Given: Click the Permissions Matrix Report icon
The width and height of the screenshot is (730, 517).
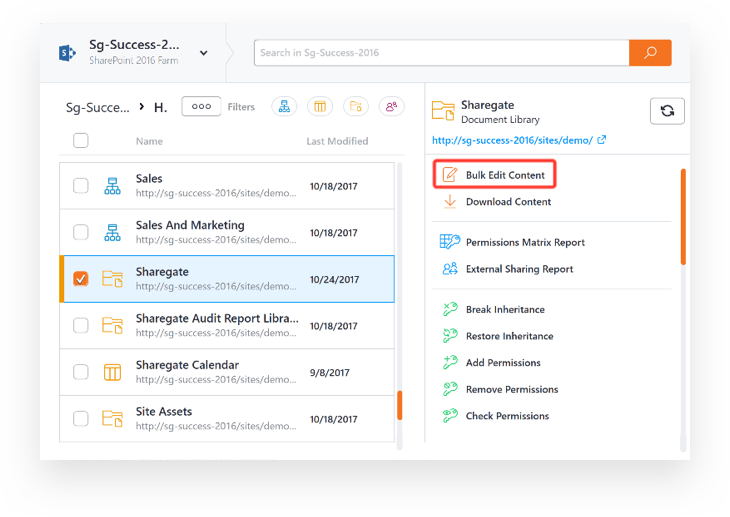Looking at the screenshot, I should tap(450, 242).
